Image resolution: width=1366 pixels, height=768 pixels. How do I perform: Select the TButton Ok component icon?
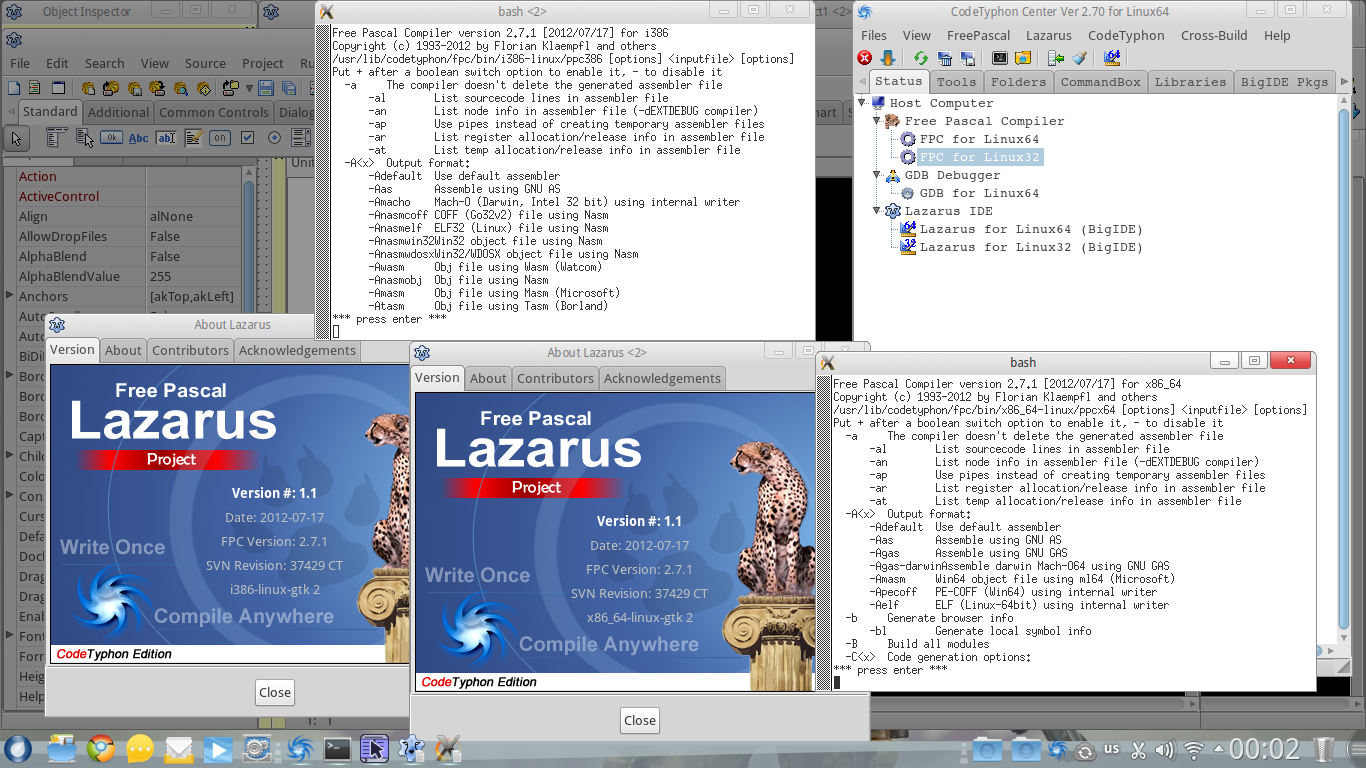(111, 138)
